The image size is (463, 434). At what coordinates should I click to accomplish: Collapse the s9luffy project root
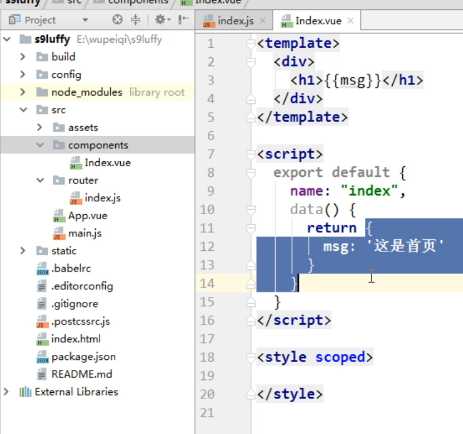(7, 39)
